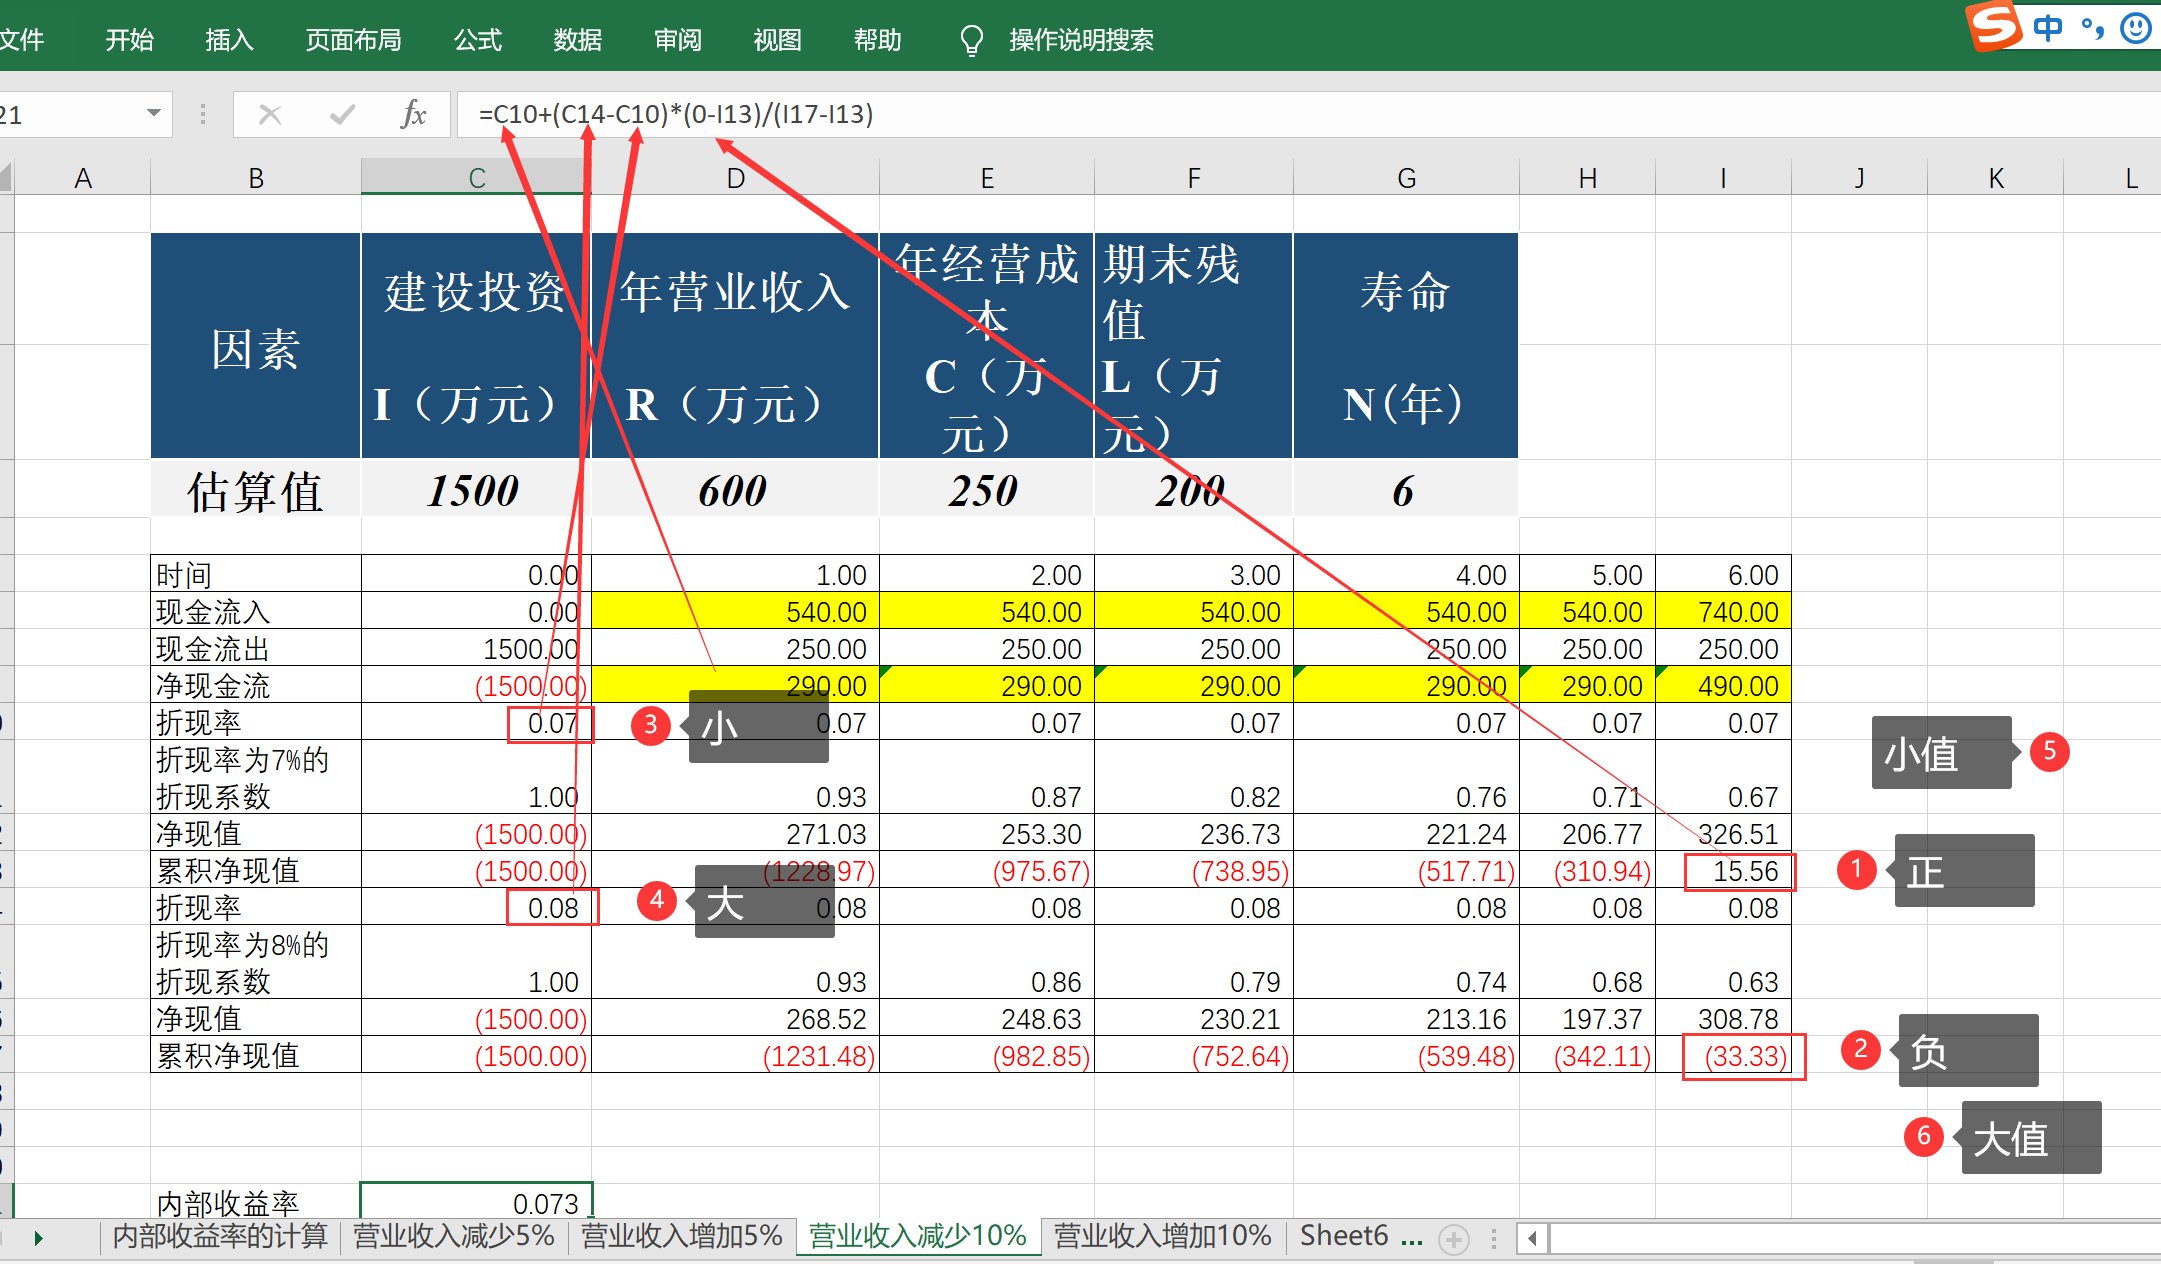Click the Sogou input method S icon

pyautogui.click(x=1993, y=24)
